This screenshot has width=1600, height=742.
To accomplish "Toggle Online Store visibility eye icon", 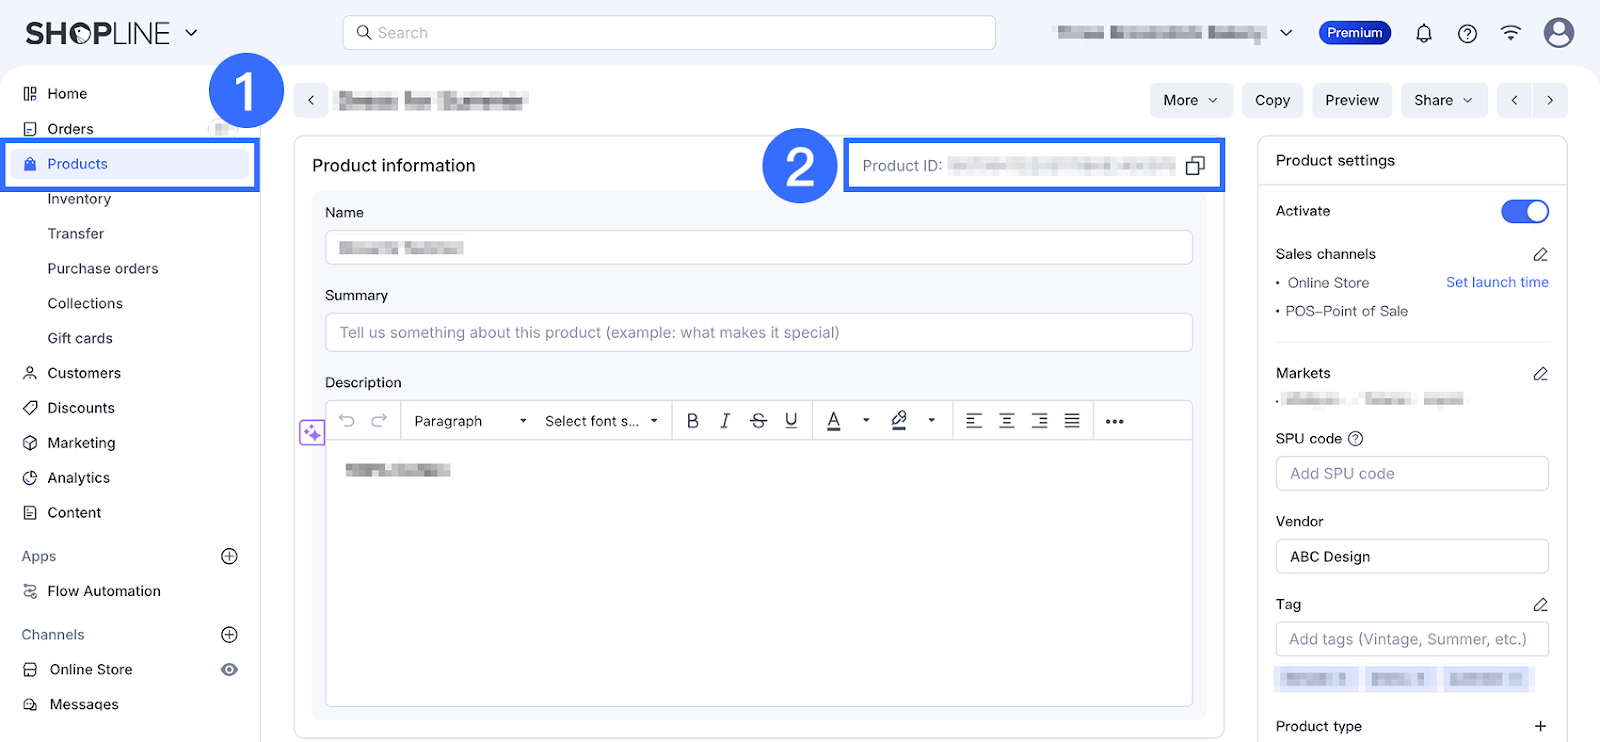I will 229,670.
